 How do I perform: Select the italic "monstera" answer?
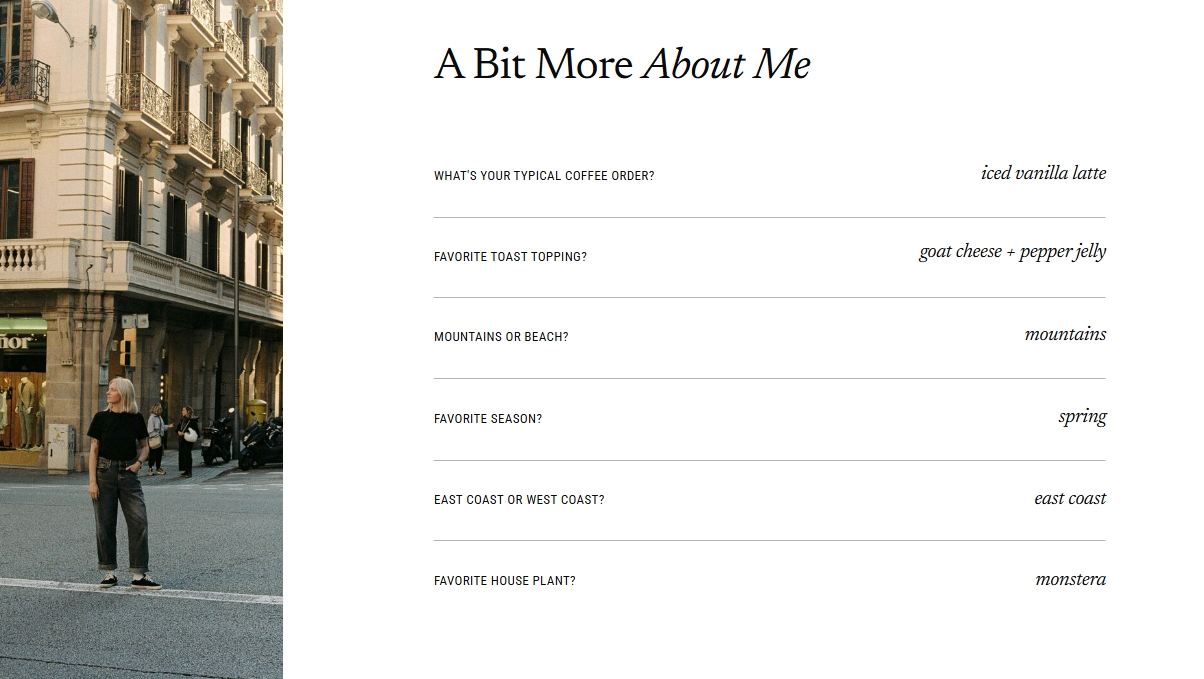(x=1070, y=580)
